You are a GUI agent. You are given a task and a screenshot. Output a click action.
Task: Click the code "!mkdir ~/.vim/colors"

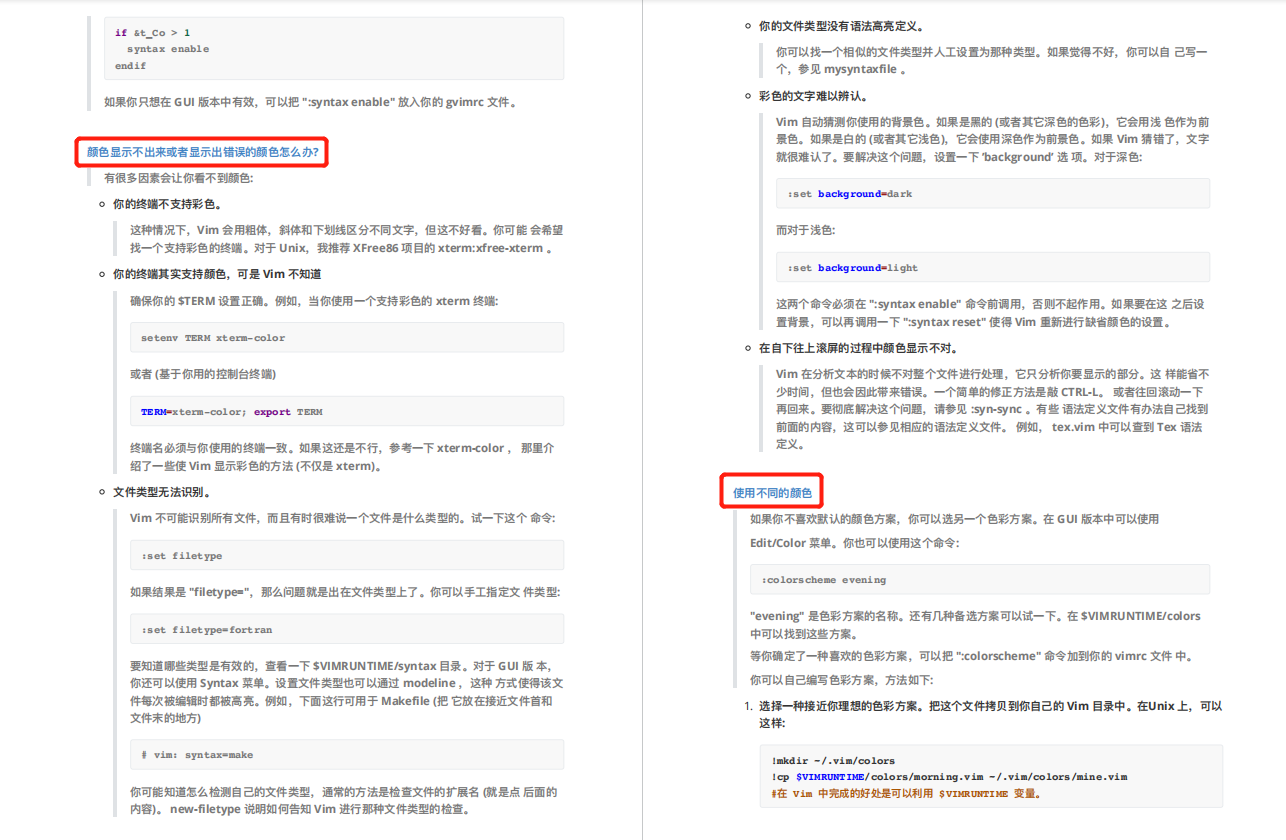(x=833, y=761)
